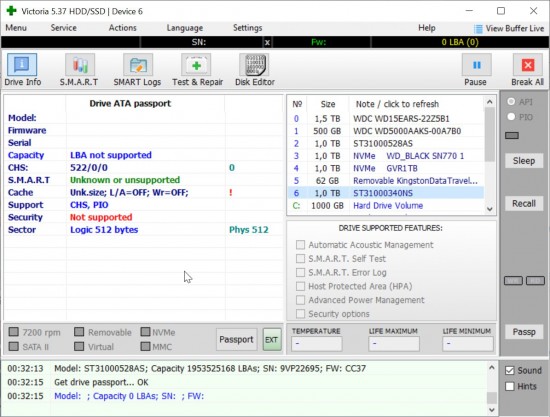This screenshot has width=550, height=417.
Task: Click the Passport button
Action: (x=236, y=339)
